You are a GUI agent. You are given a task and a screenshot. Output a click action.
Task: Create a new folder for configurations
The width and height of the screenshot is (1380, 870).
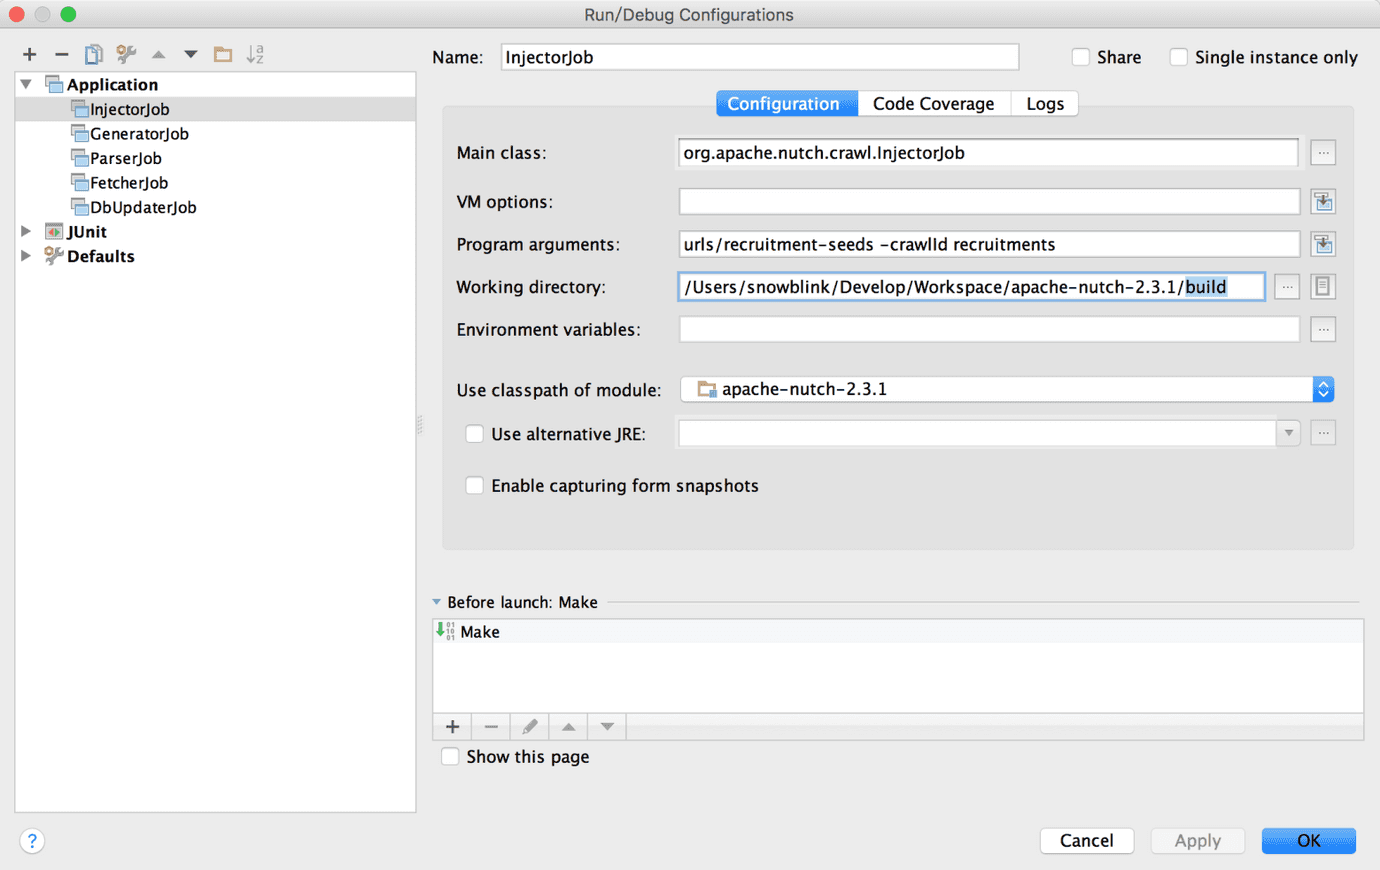pyautogui.click(x=223, y=54)
